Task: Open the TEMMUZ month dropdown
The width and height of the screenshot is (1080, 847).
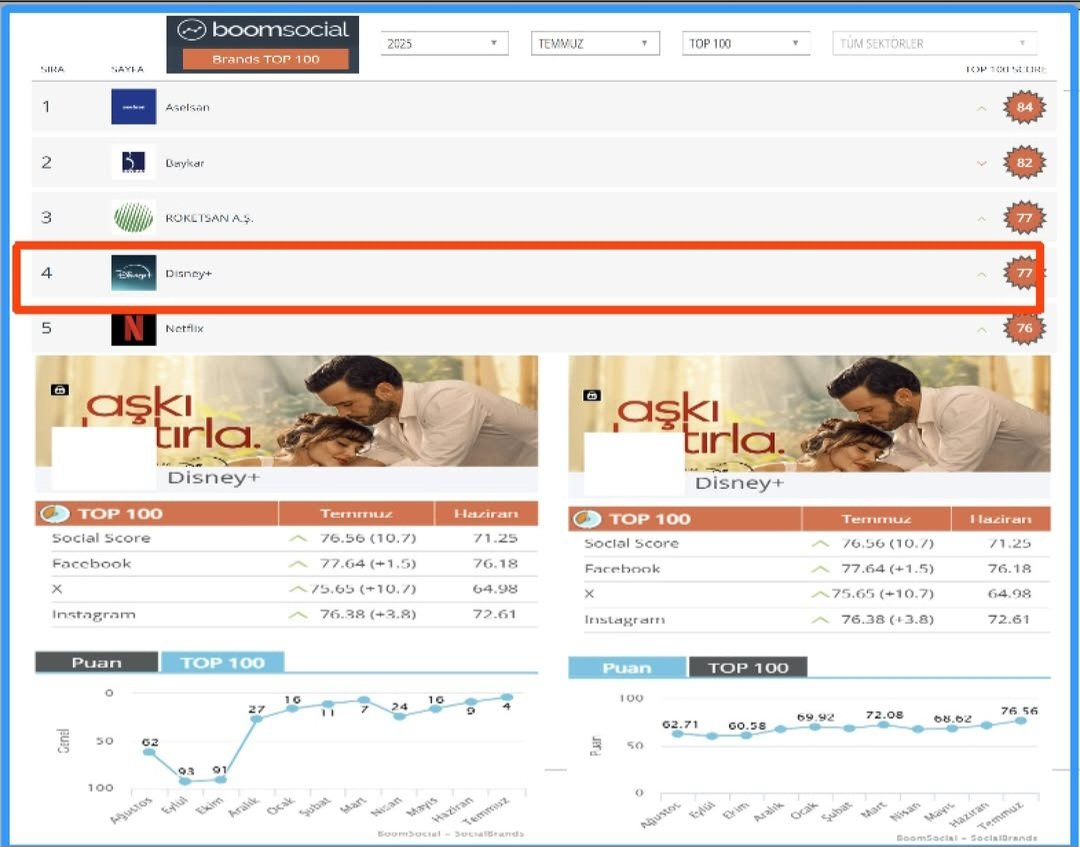Action: click(594, 44)
